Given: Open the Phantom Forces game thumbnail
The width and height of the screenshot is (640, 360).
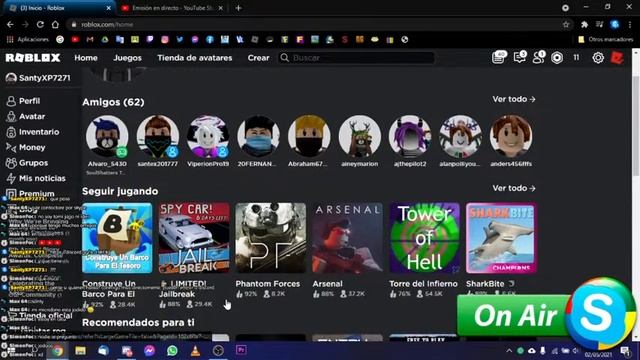Looking at the screenshot, I should point(271,238).
